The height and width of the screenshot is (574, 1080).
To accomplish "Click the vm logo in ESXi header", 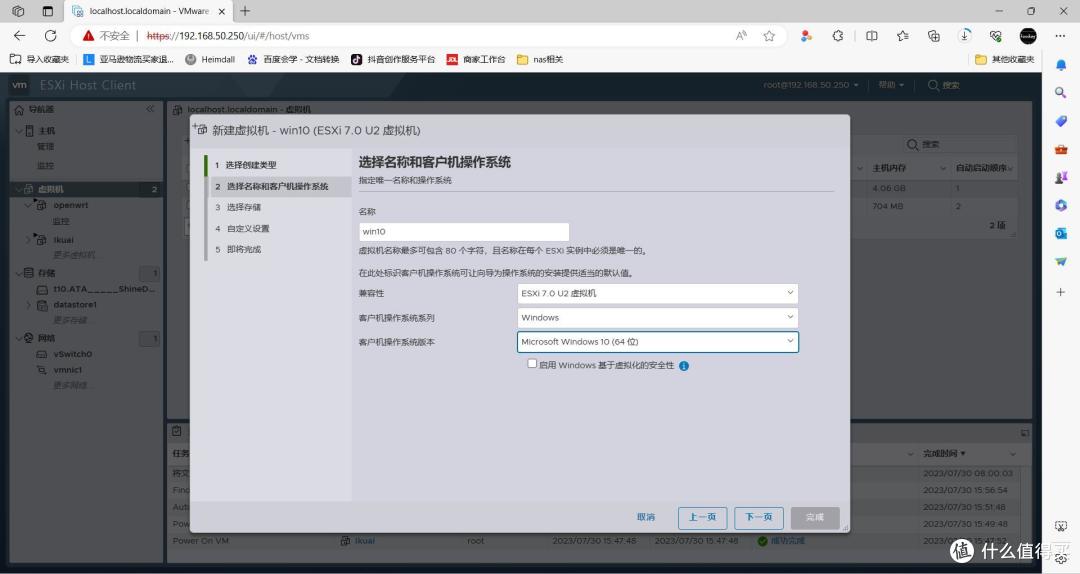I will click(x=19, y=85).
